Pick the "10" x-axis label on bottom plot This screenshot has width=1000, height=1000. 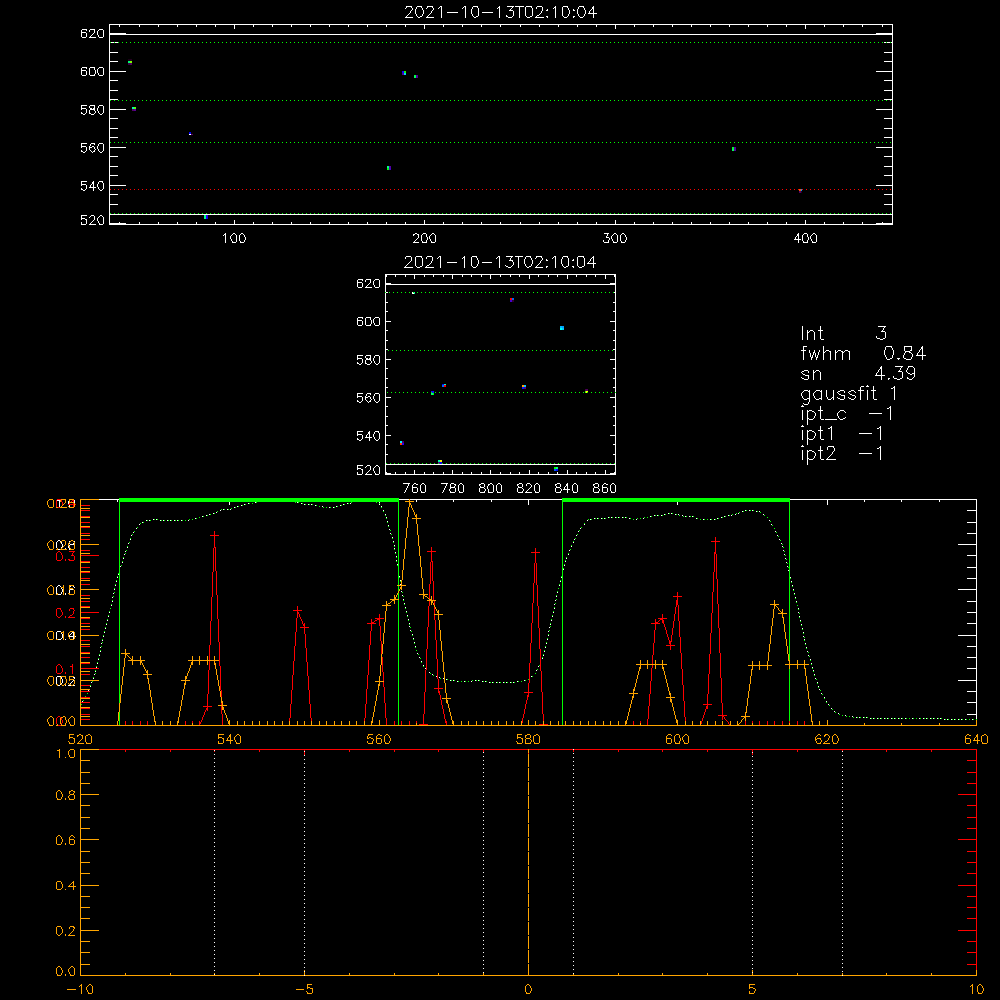(x=976, y=989)
